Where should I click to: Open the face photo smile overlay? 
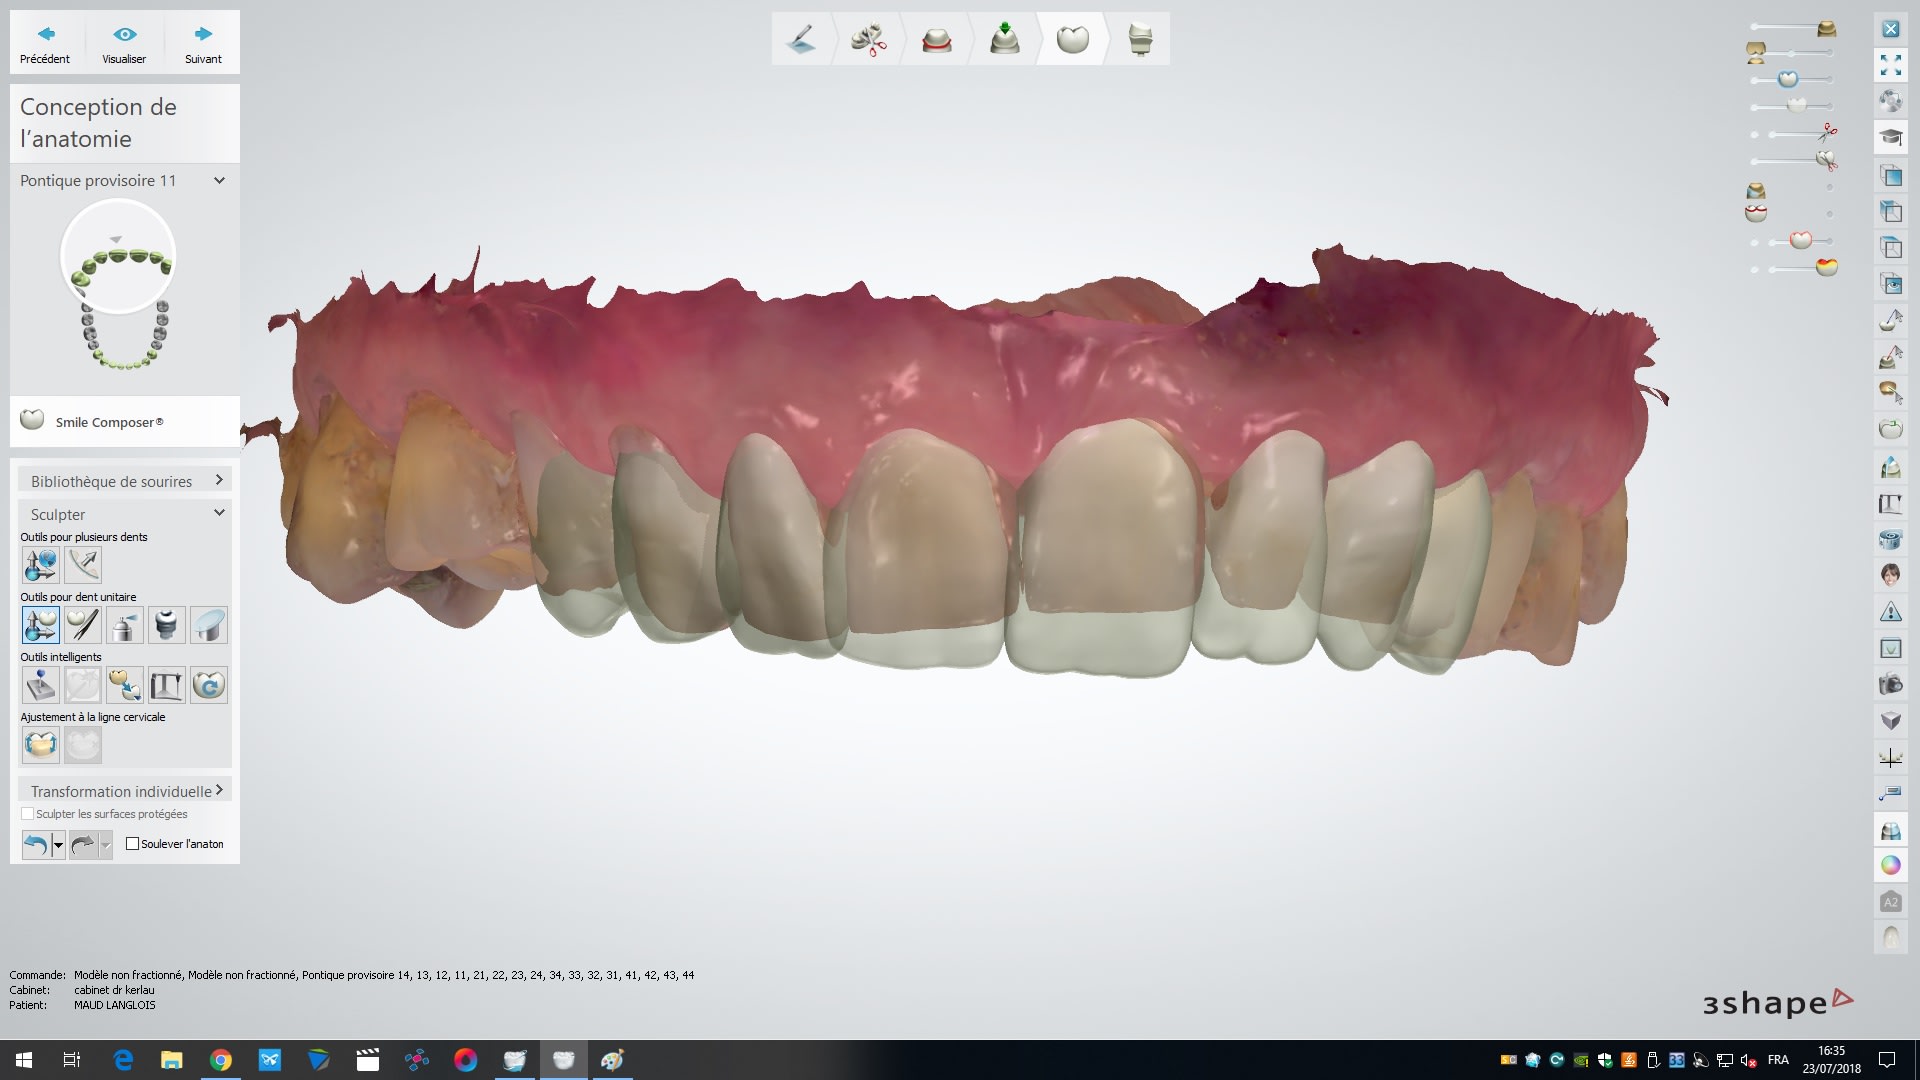(1890, 575)
